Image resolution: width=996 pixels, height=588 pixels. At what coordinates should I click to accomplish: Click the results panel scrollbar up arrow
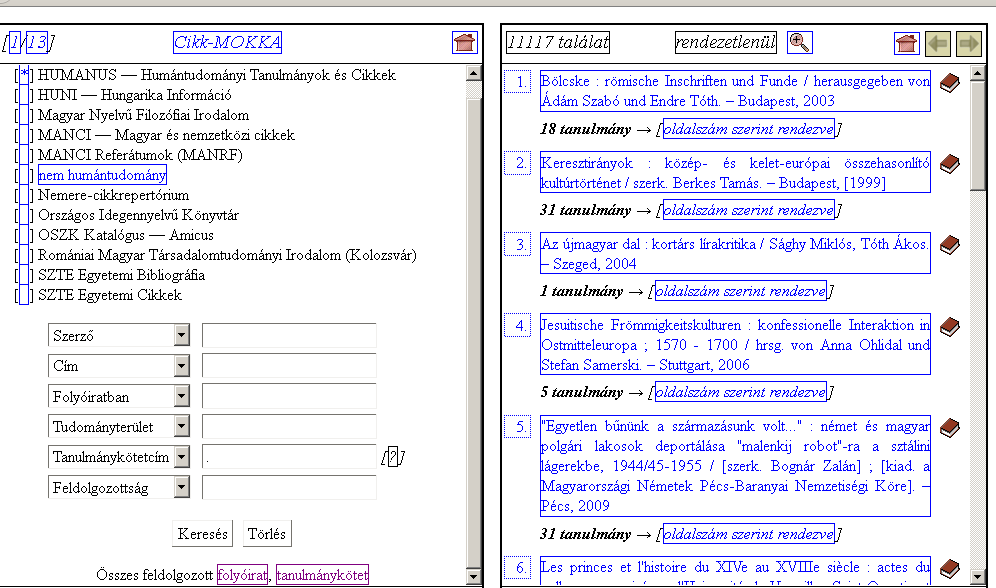coord(978,73)
